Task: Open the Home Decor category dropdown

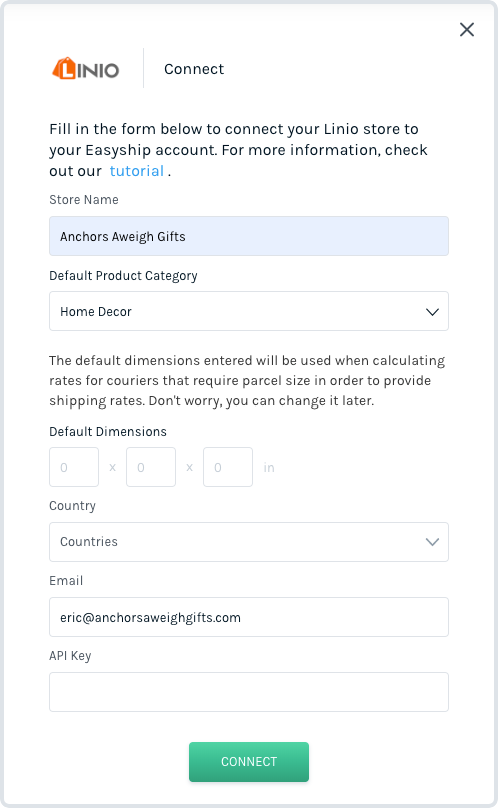Action: coord(248,311)
